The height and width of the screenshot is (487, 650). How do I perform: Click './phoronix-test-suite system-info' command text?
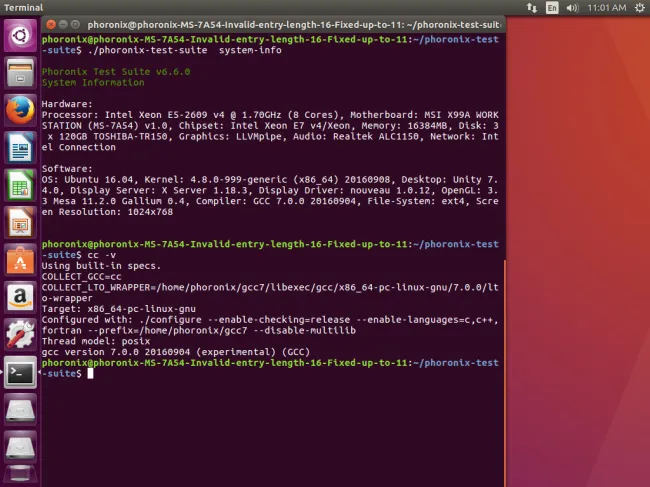click(x=184, y=50)
